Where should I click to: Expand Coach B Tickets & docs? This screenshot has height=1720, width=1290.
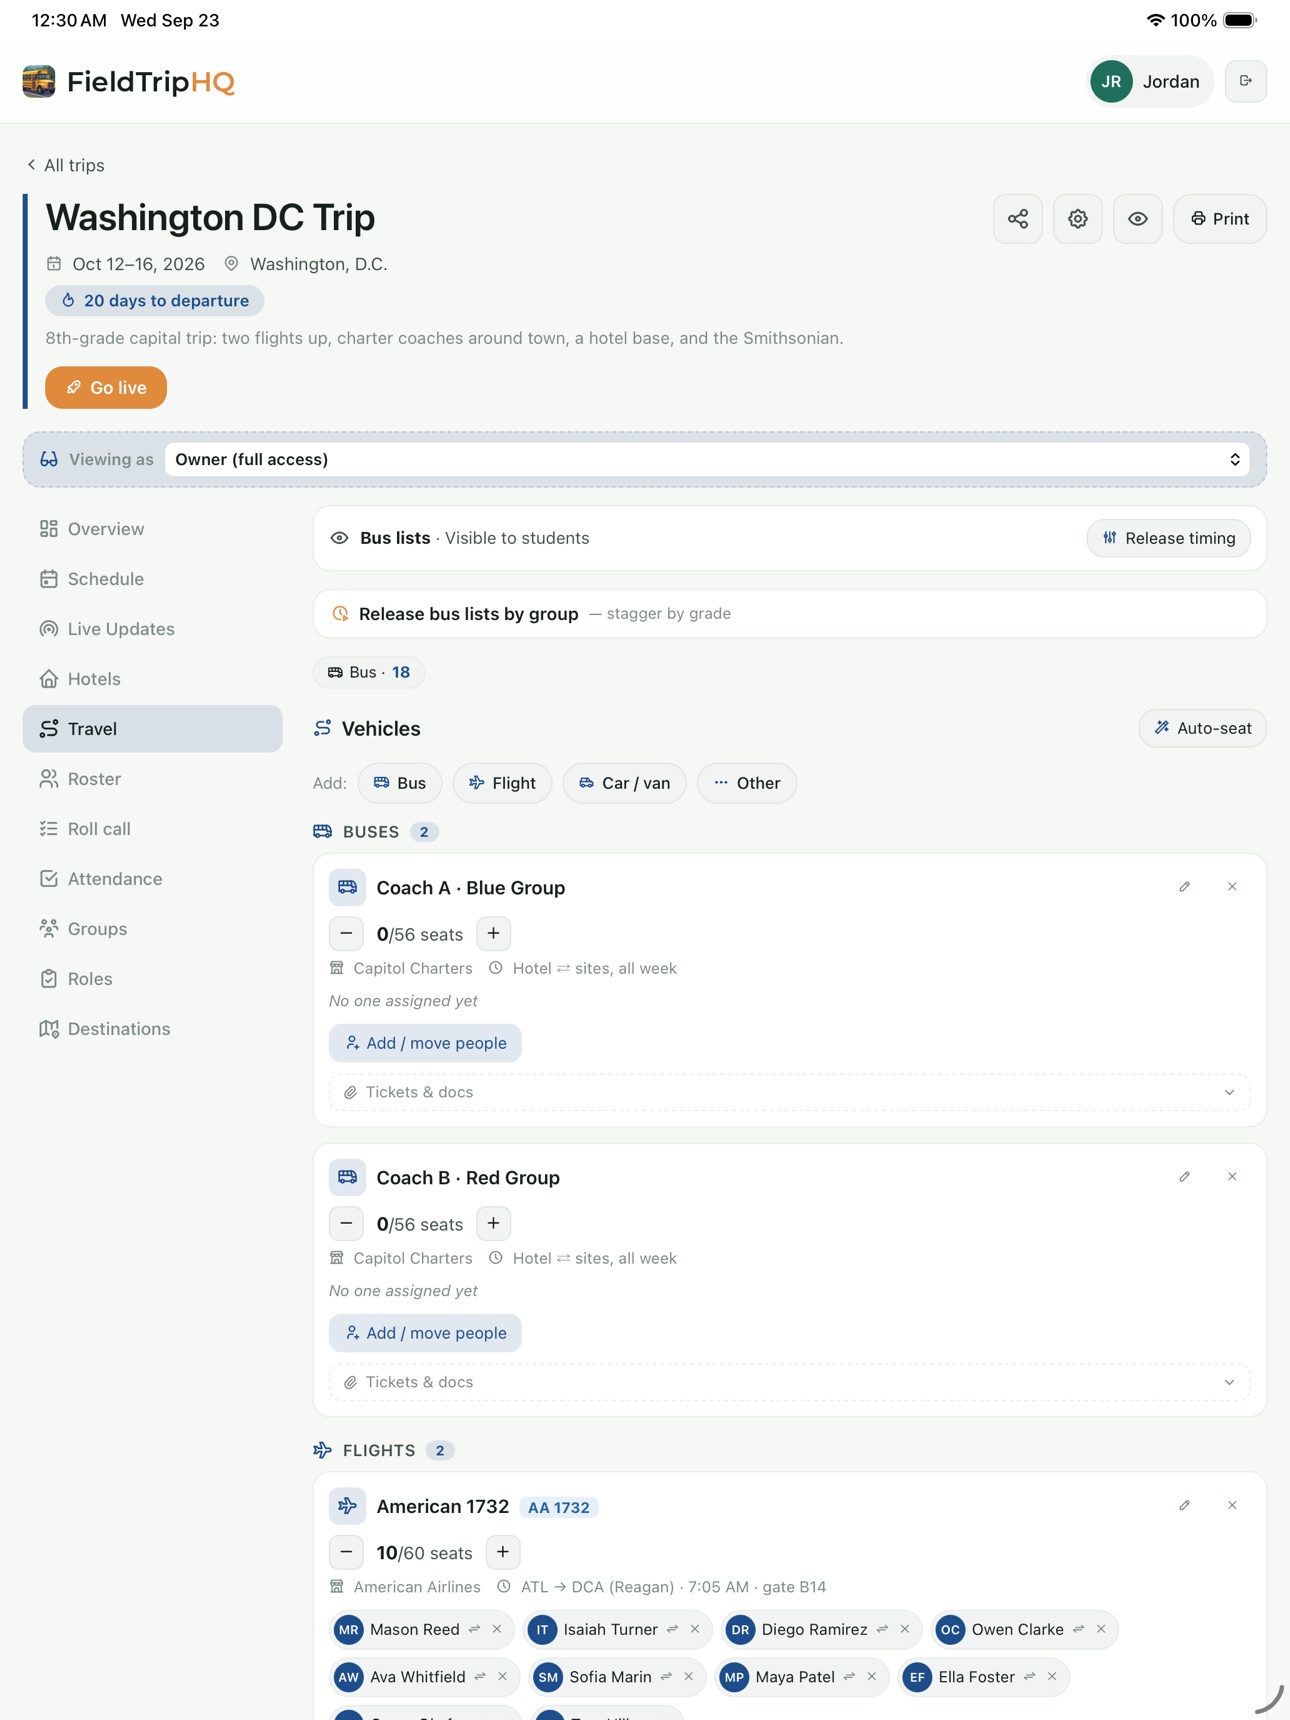(790, 1383)
